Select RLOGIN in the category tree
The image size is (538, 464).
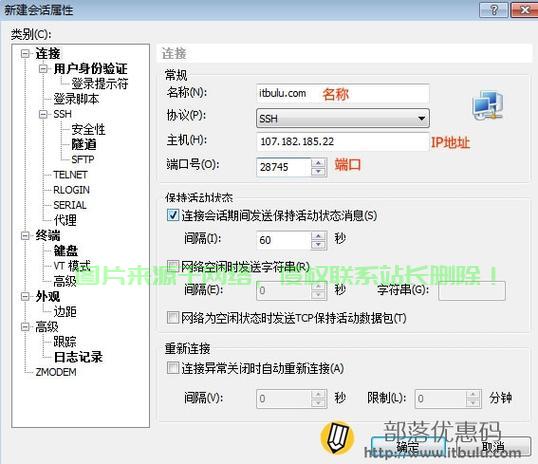(71, 190)
